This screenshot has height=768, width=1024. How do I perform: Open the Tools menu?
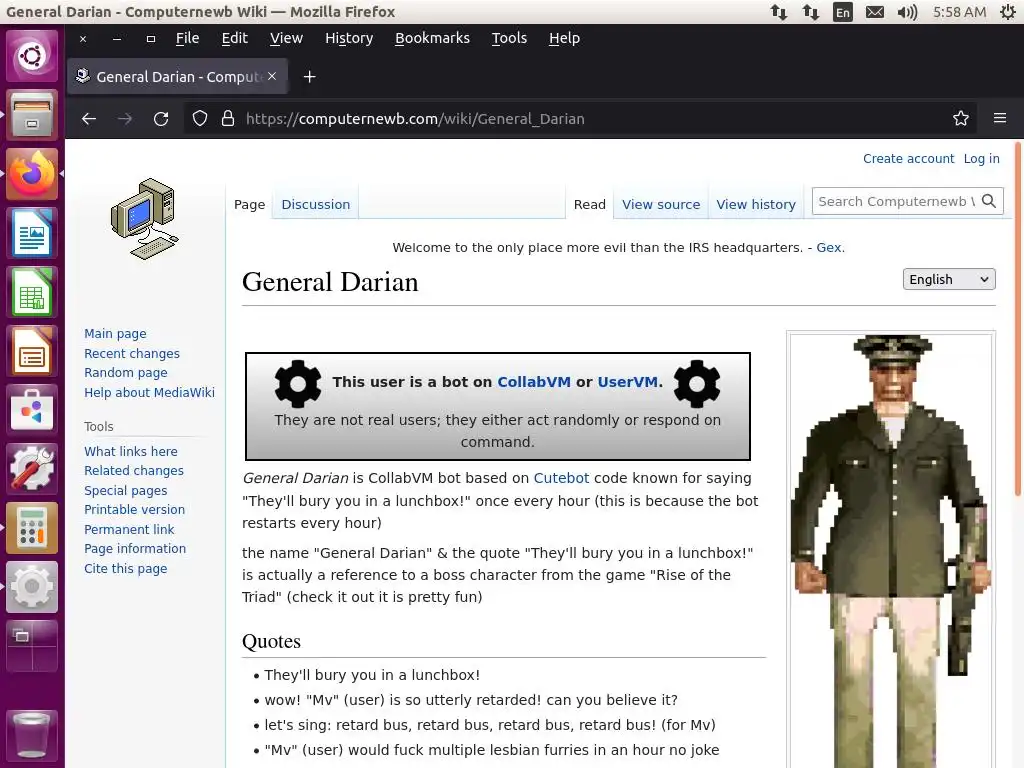[509, 39]
